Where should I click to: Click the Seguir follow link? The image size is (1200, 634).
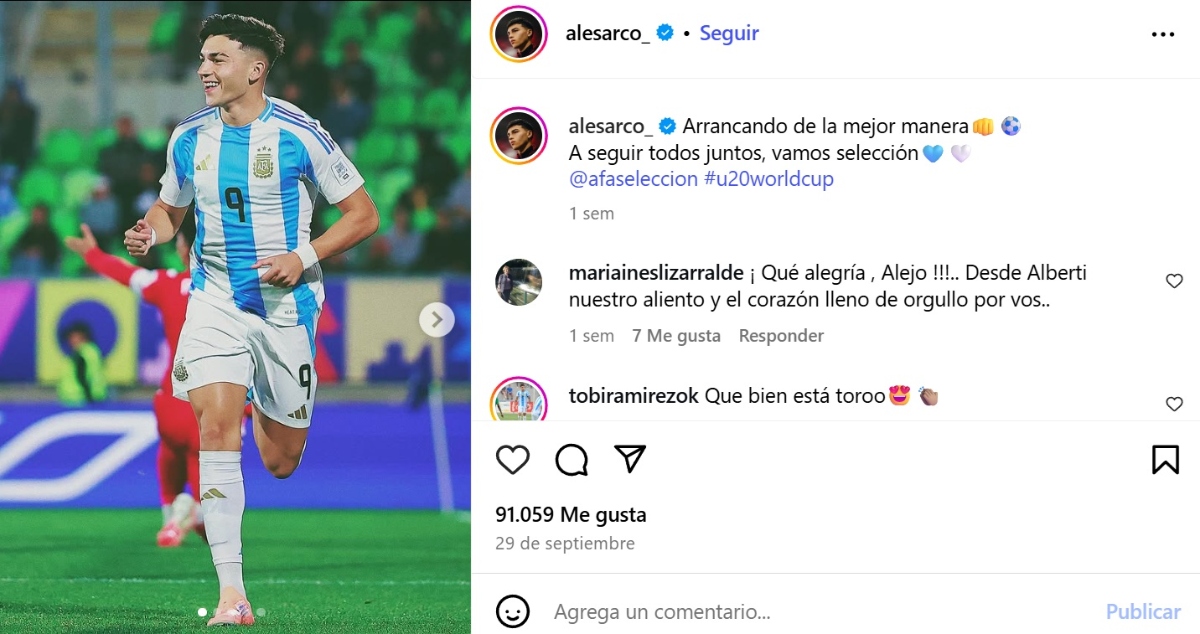coord(729,33)
